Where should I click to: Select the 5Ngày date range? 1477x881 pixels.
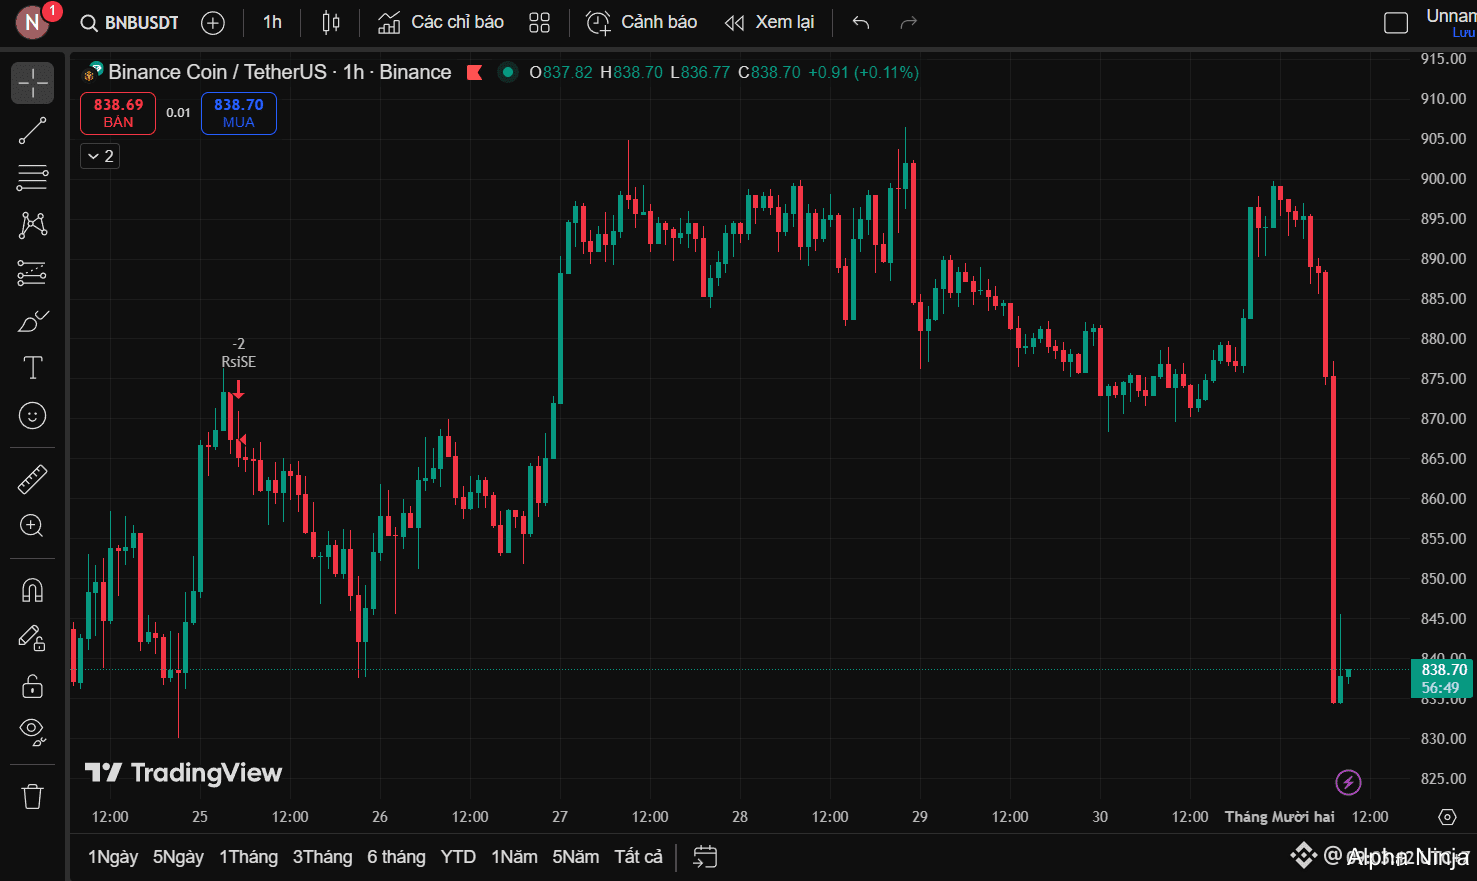pos(178,857)
